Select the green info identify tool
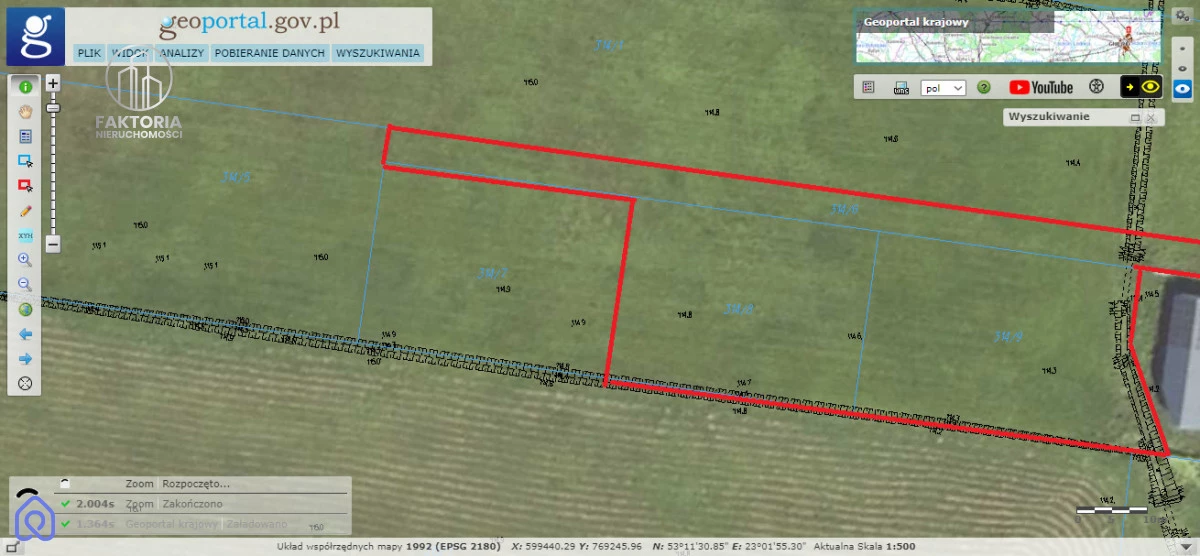 pyautogui.click(x=26, y=87)
